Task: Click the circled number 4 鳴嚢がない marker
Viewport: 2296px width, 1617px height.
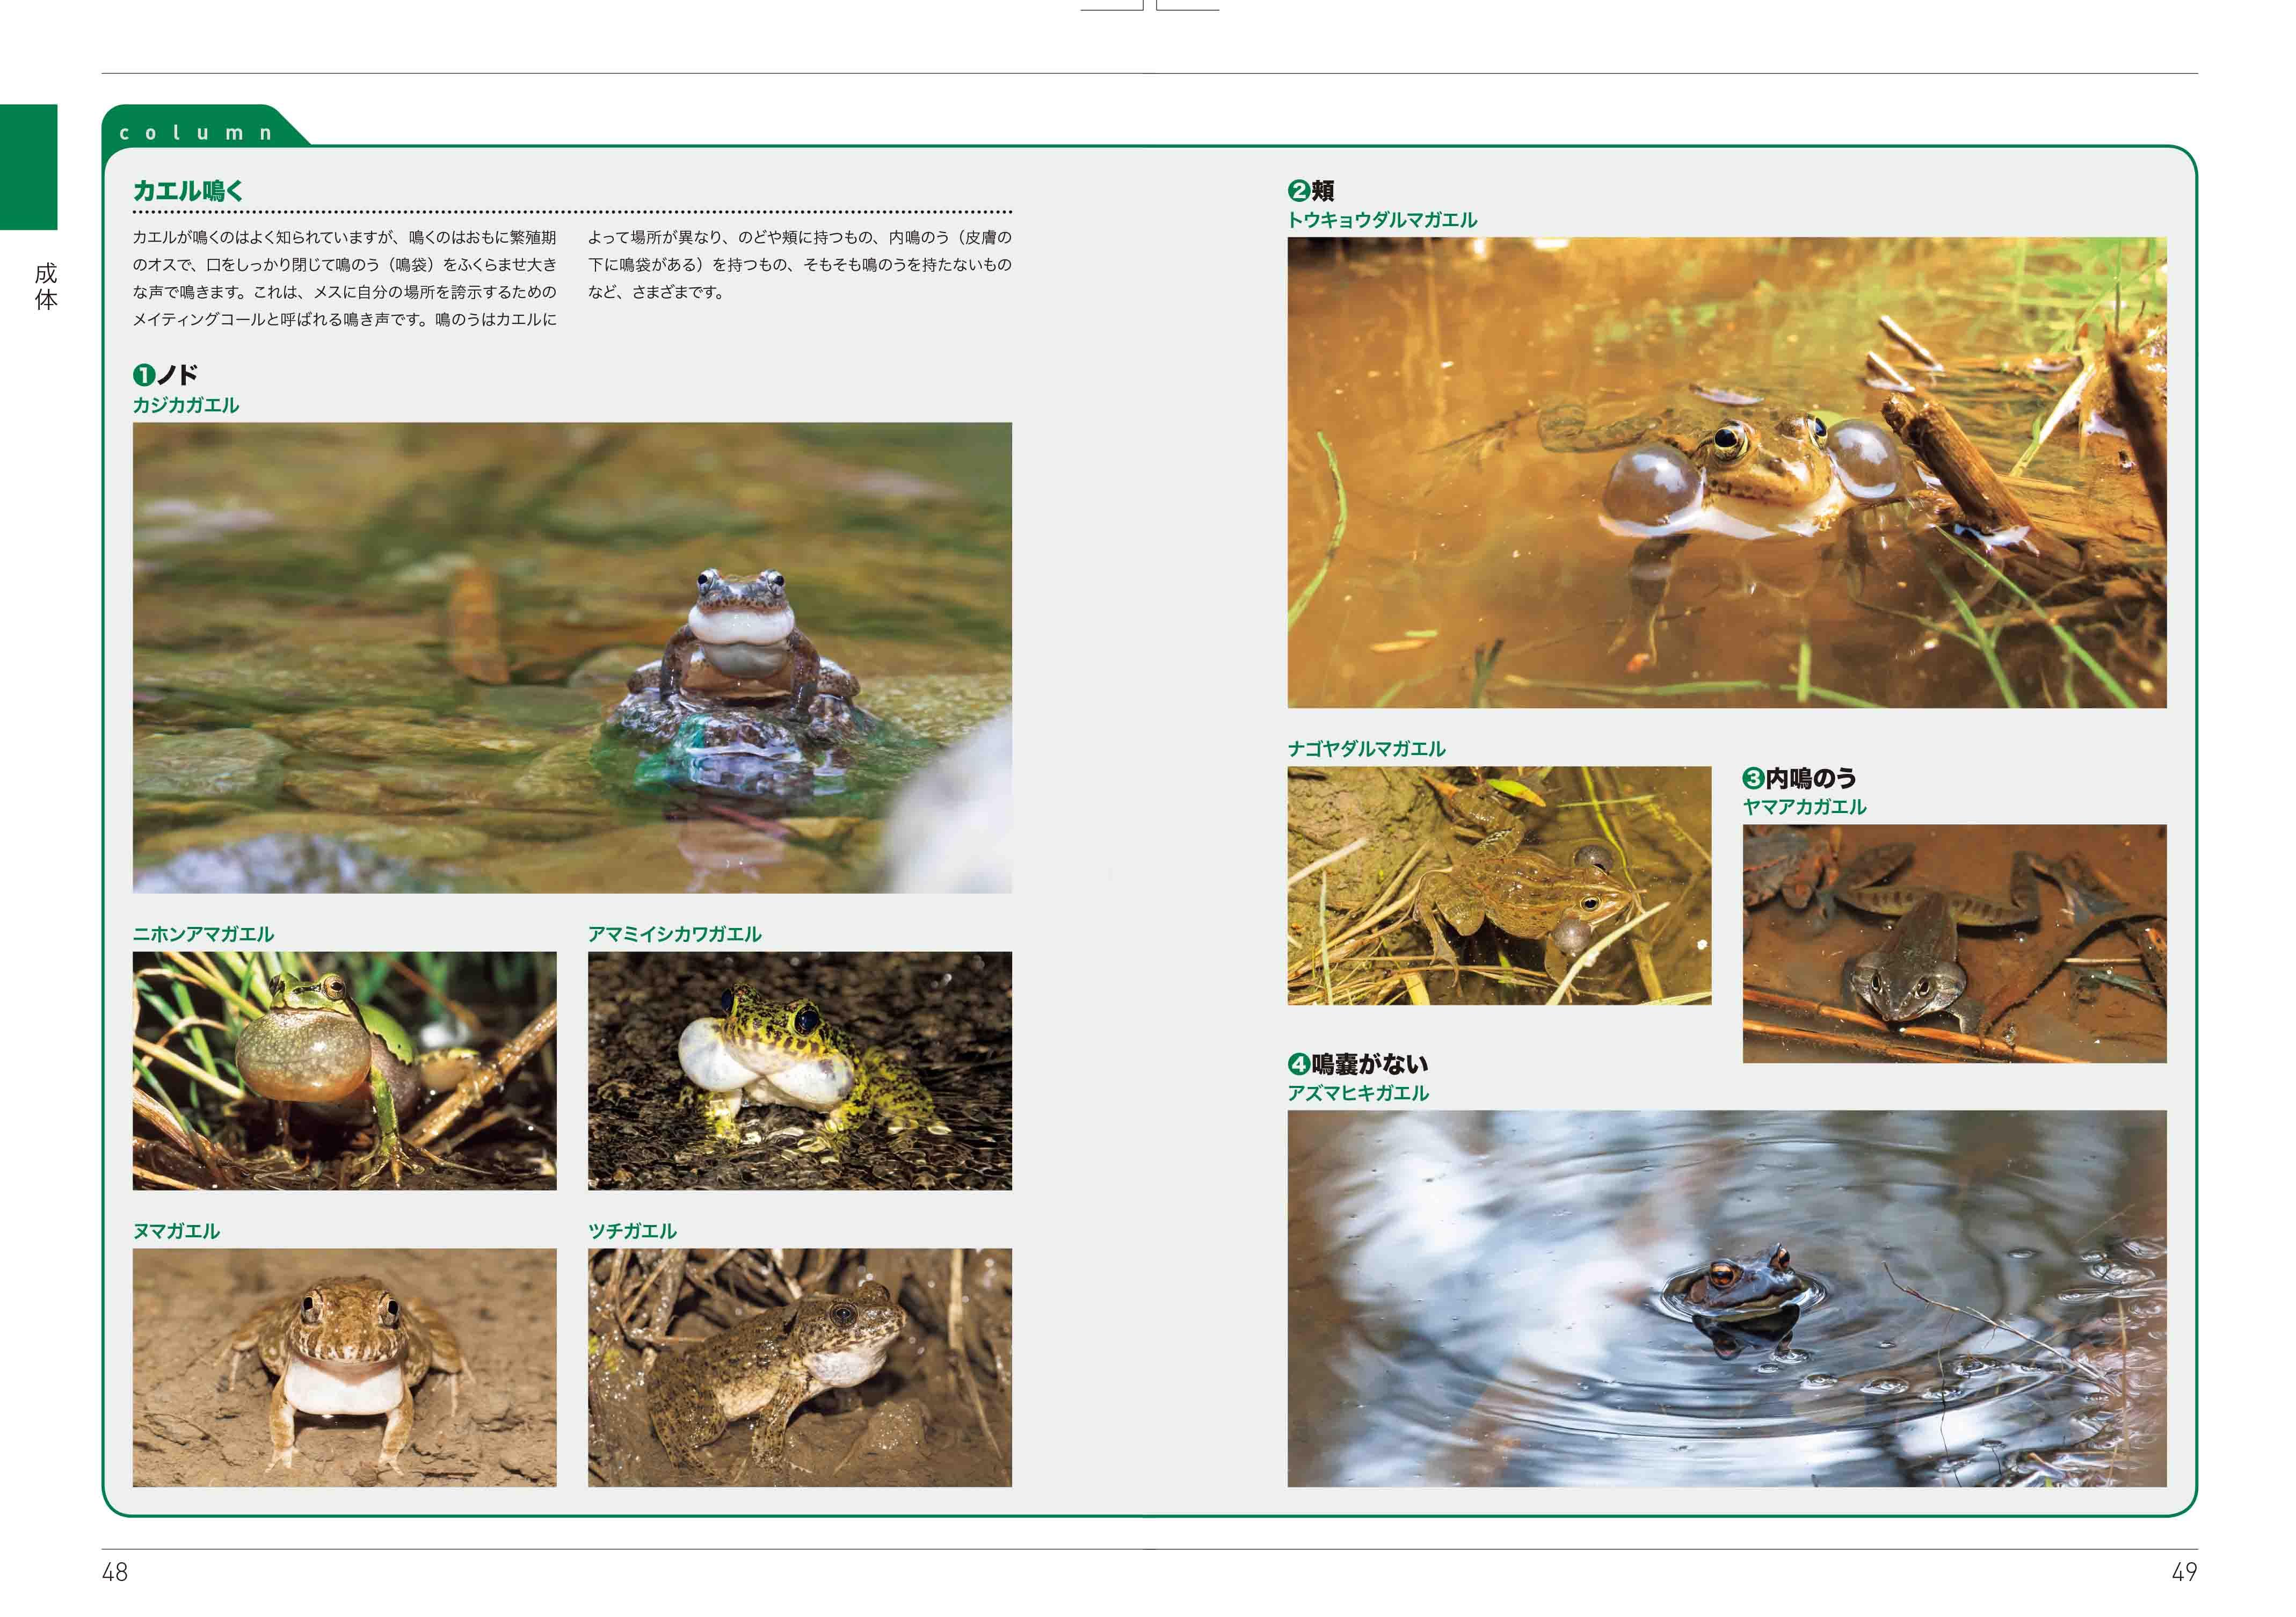Action: pos(1299,1064)
